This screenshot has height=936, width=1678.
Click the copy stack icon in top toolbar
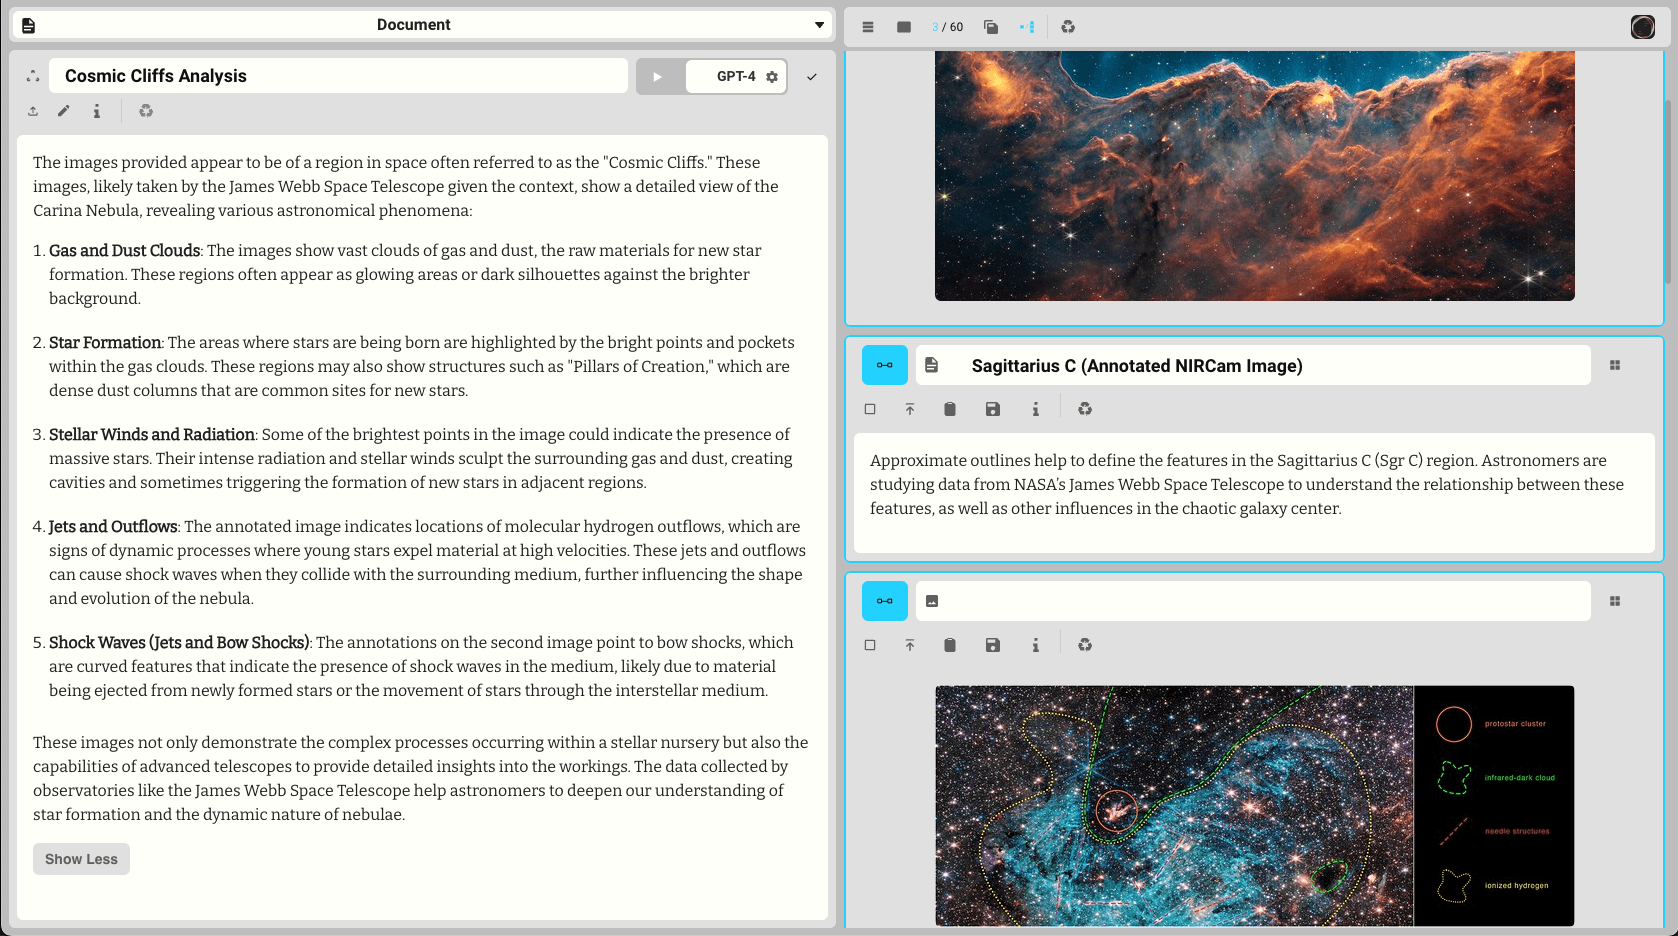[x=991, y=27]
